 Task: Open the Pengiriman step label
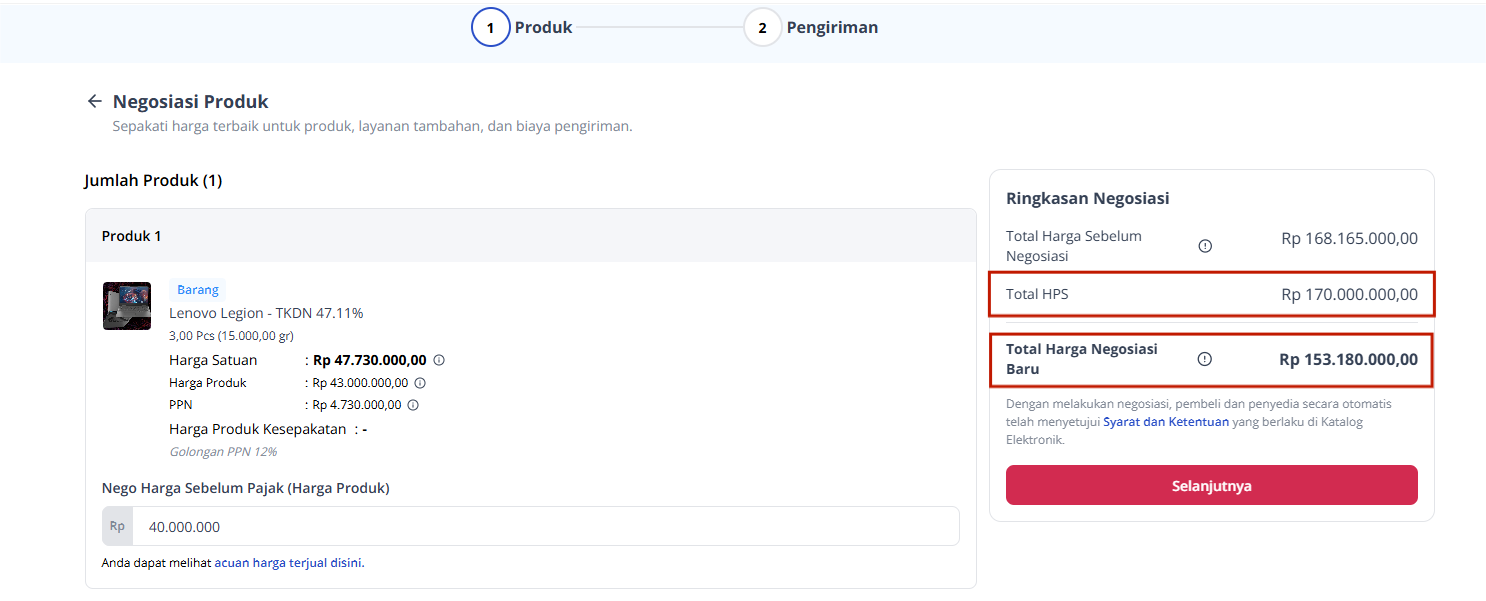point(832,28)
